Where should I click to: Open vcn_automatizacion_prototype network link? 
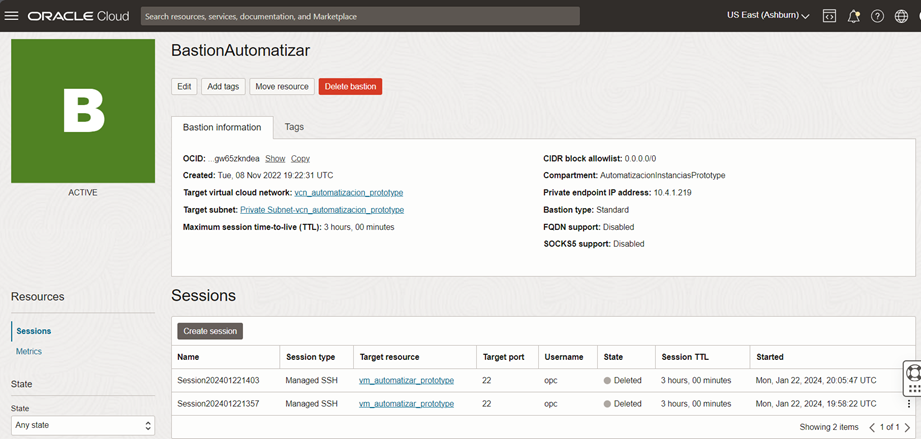[349, 193]
